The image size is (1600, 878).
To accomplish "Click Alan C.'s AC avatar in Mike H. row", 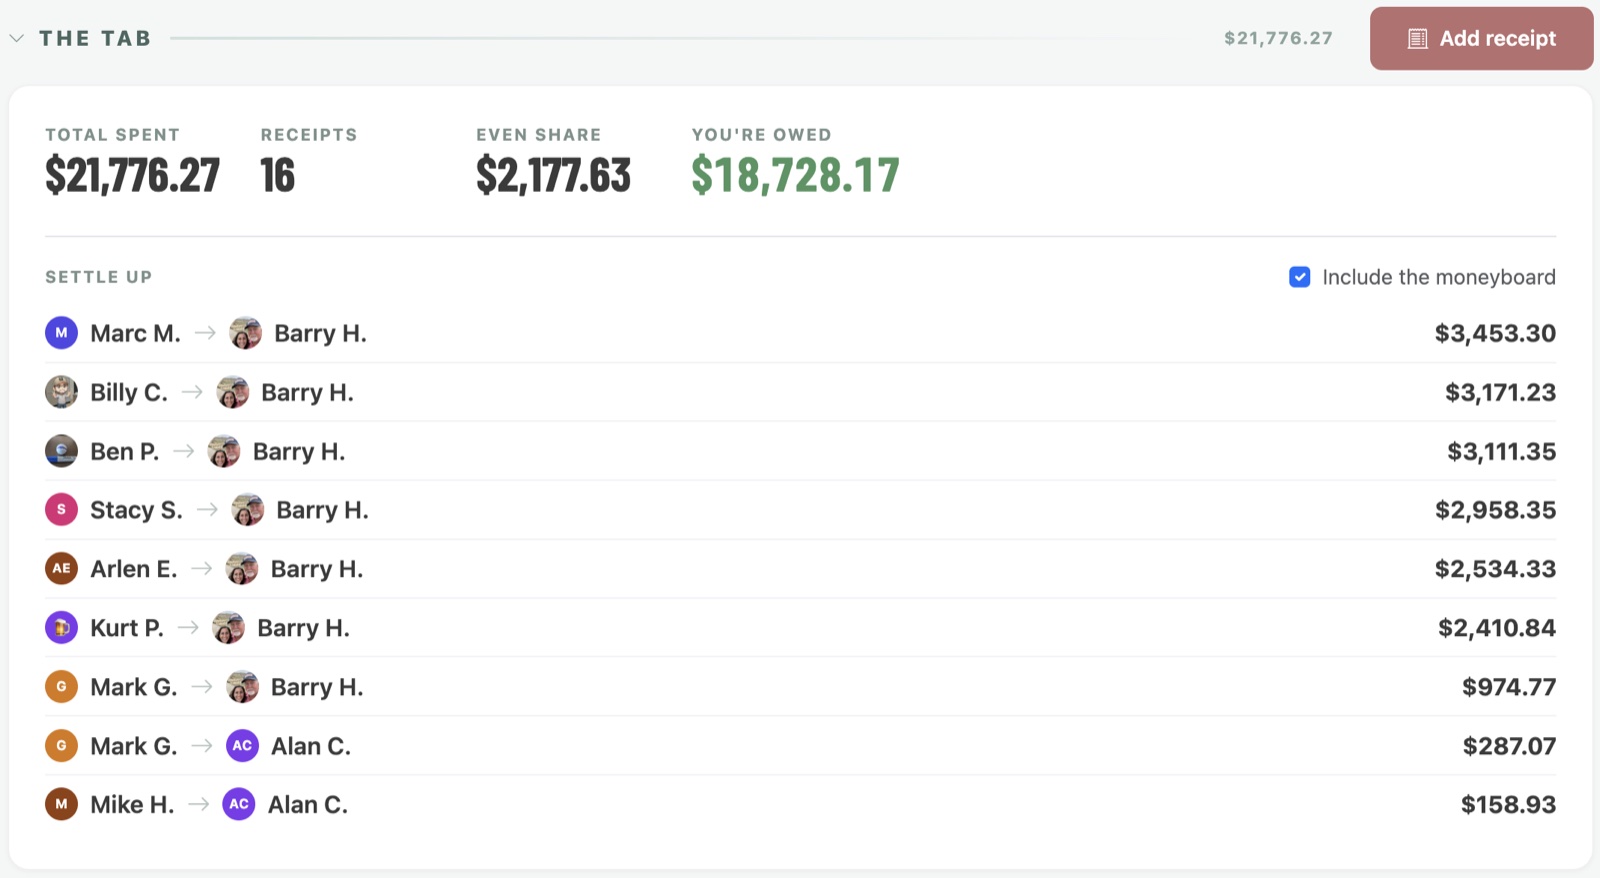I will [238, 804].
